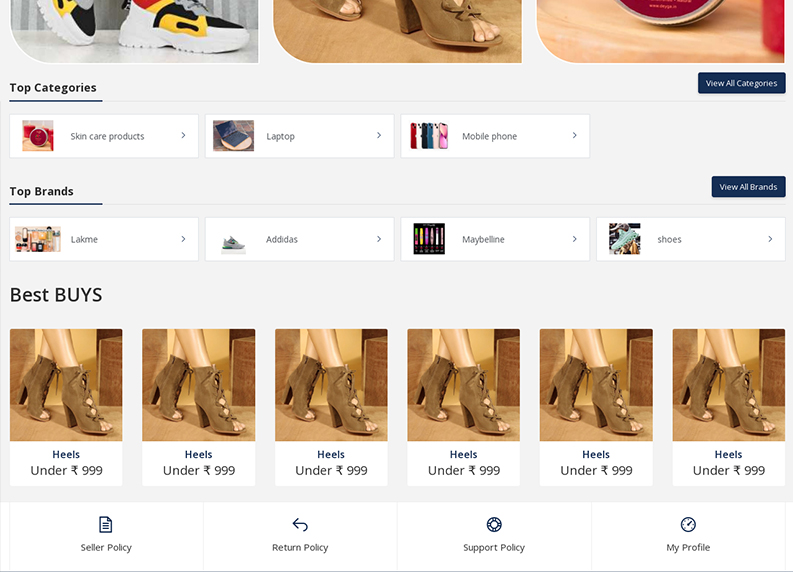This screenshot has width=793, height=572.
Task: Click the Maybelline brand name text
Action: click(483, 240)
